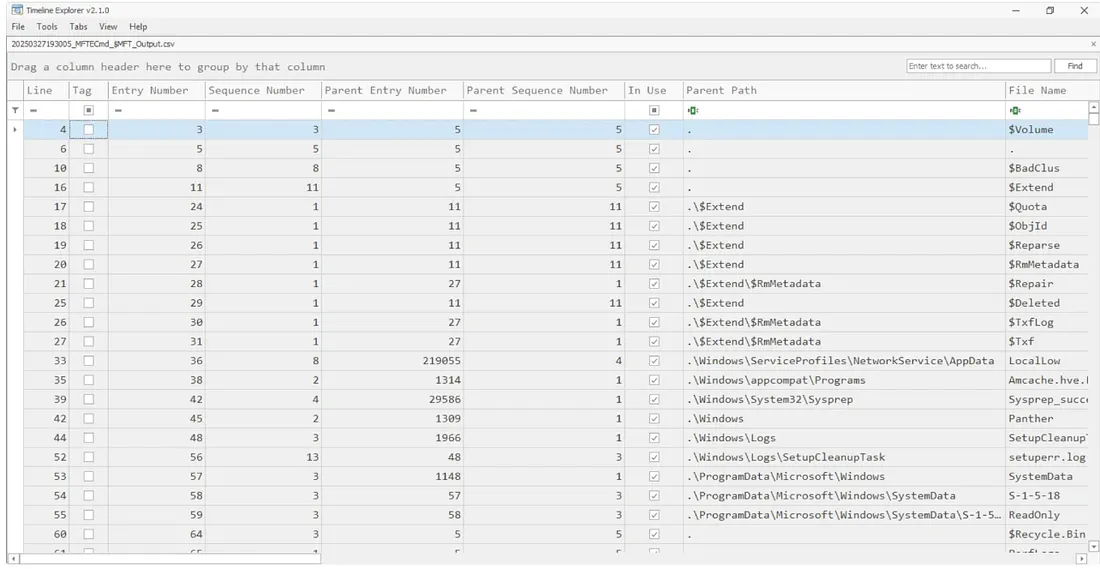Viewport: 1100px width, 569px height.
Task: Open the Tools menu
Action: [47, 27]
